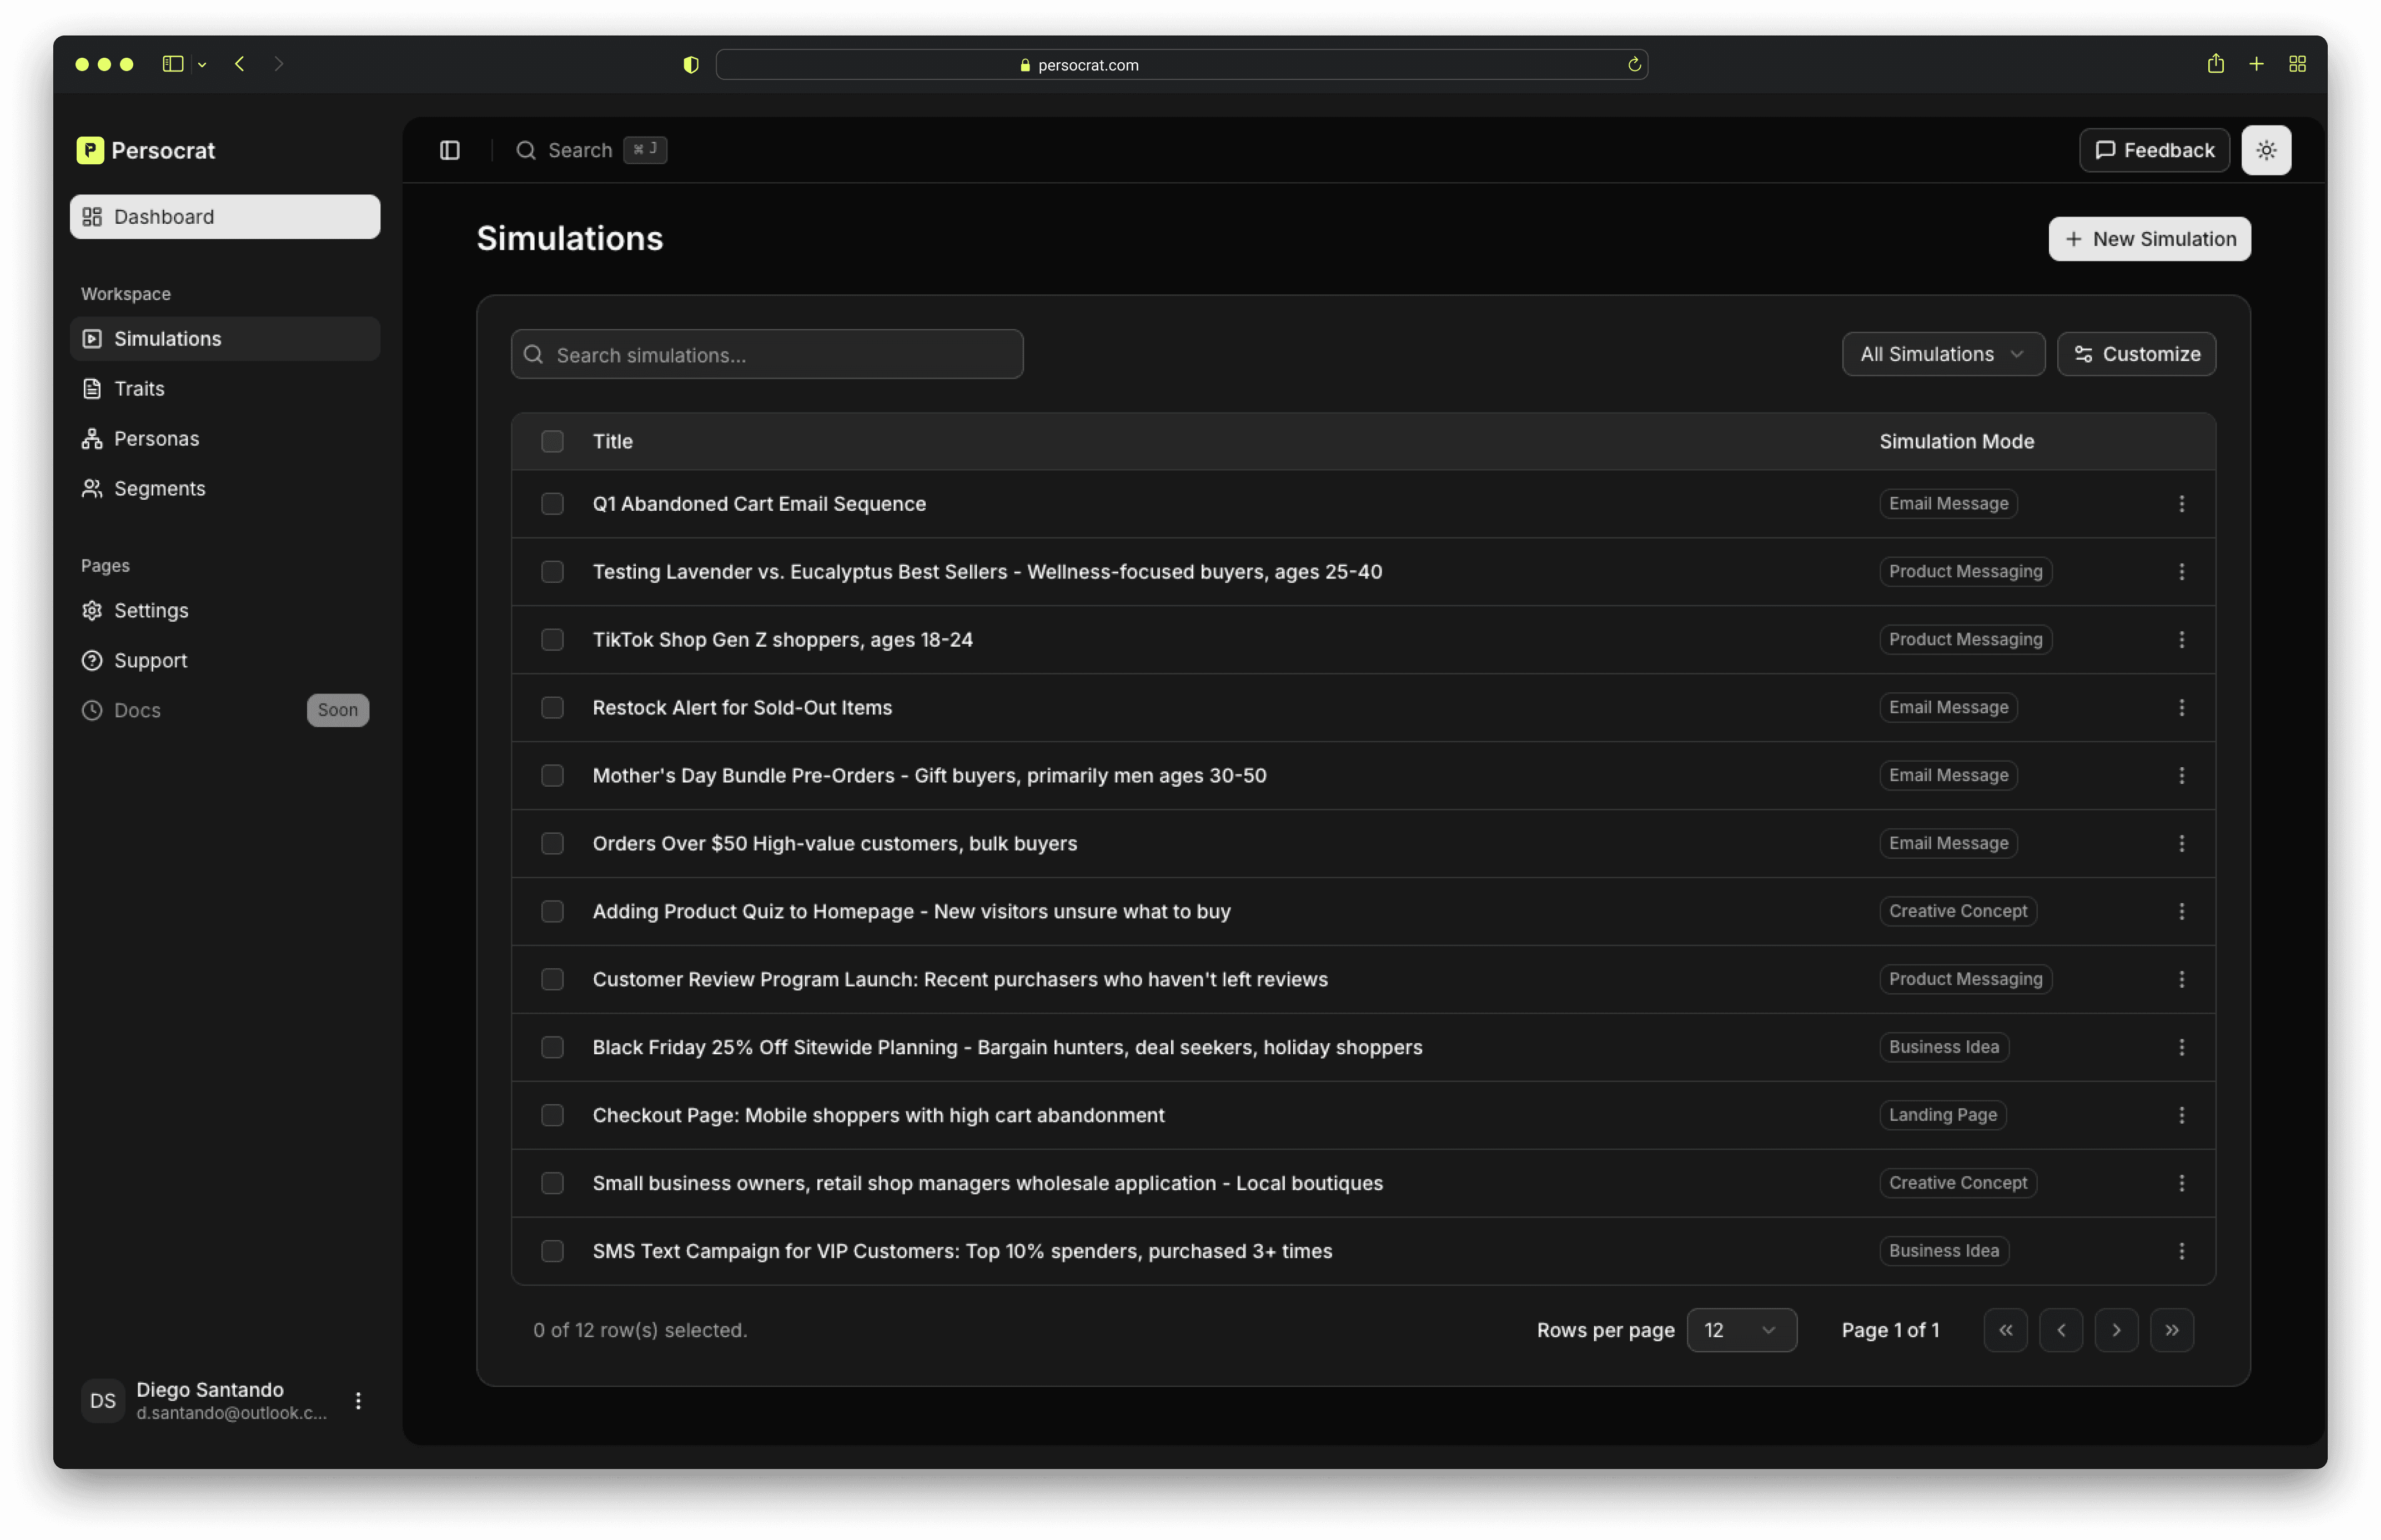The width and height of the screenshot is (2381, 1540).
Task: Open the Customize panel
Action: (2136, 354)
